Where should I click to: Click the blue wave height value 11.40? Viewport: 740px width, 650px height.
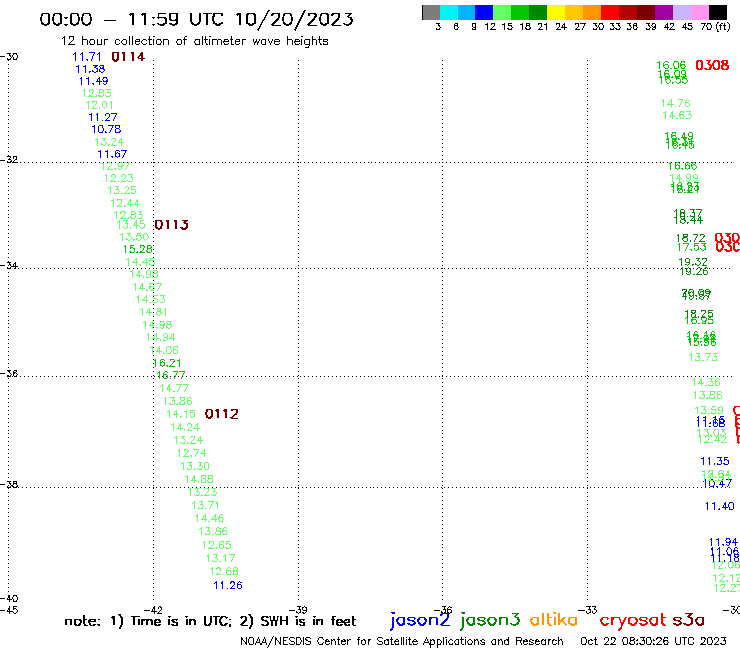(720, 506)
